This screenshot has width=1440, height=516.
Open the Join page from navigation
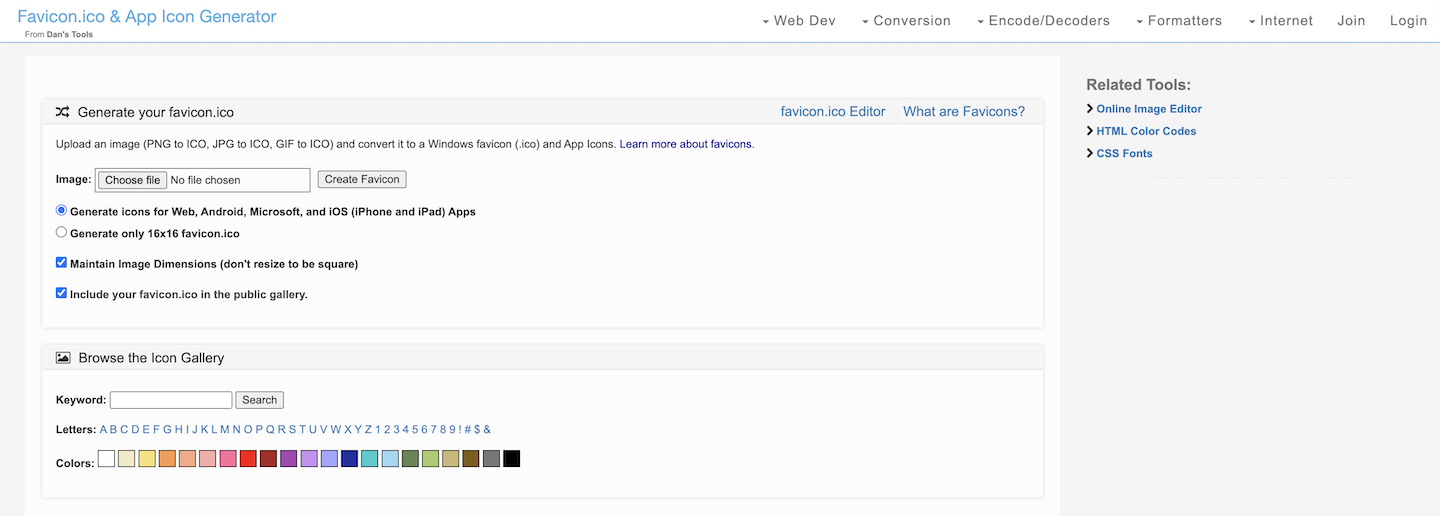click(x=1351, y=21)
